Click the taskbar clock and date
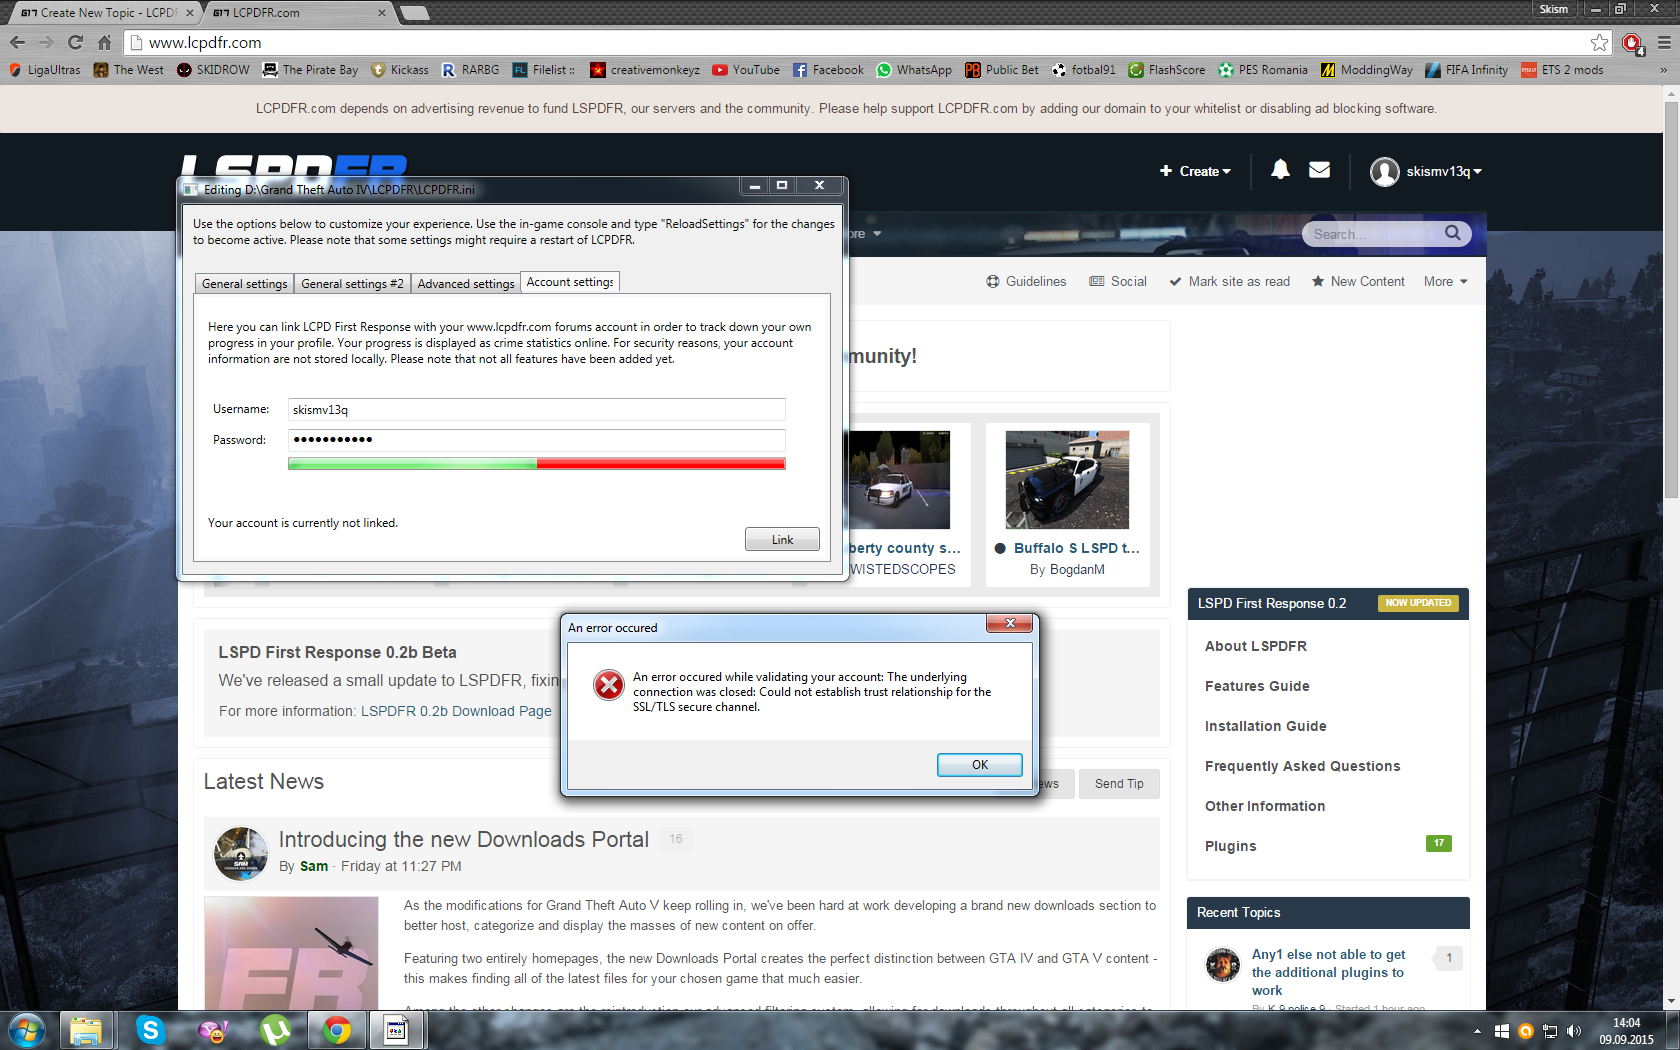Screen dimensions: 1680x1050 point(1626,1031)
